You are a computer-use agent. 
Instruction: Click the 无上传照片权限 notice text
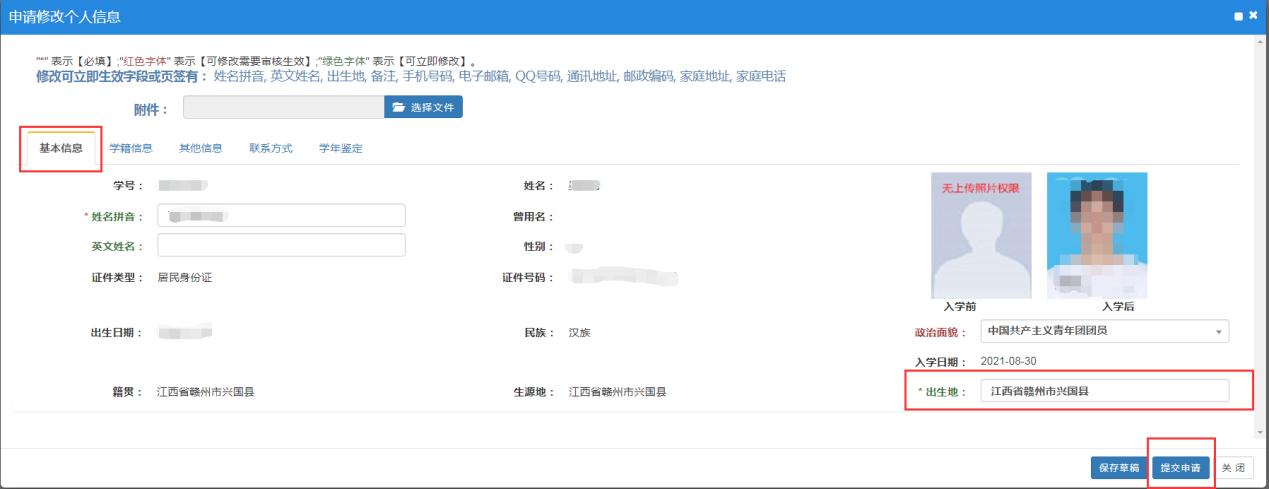coord(981,188)
